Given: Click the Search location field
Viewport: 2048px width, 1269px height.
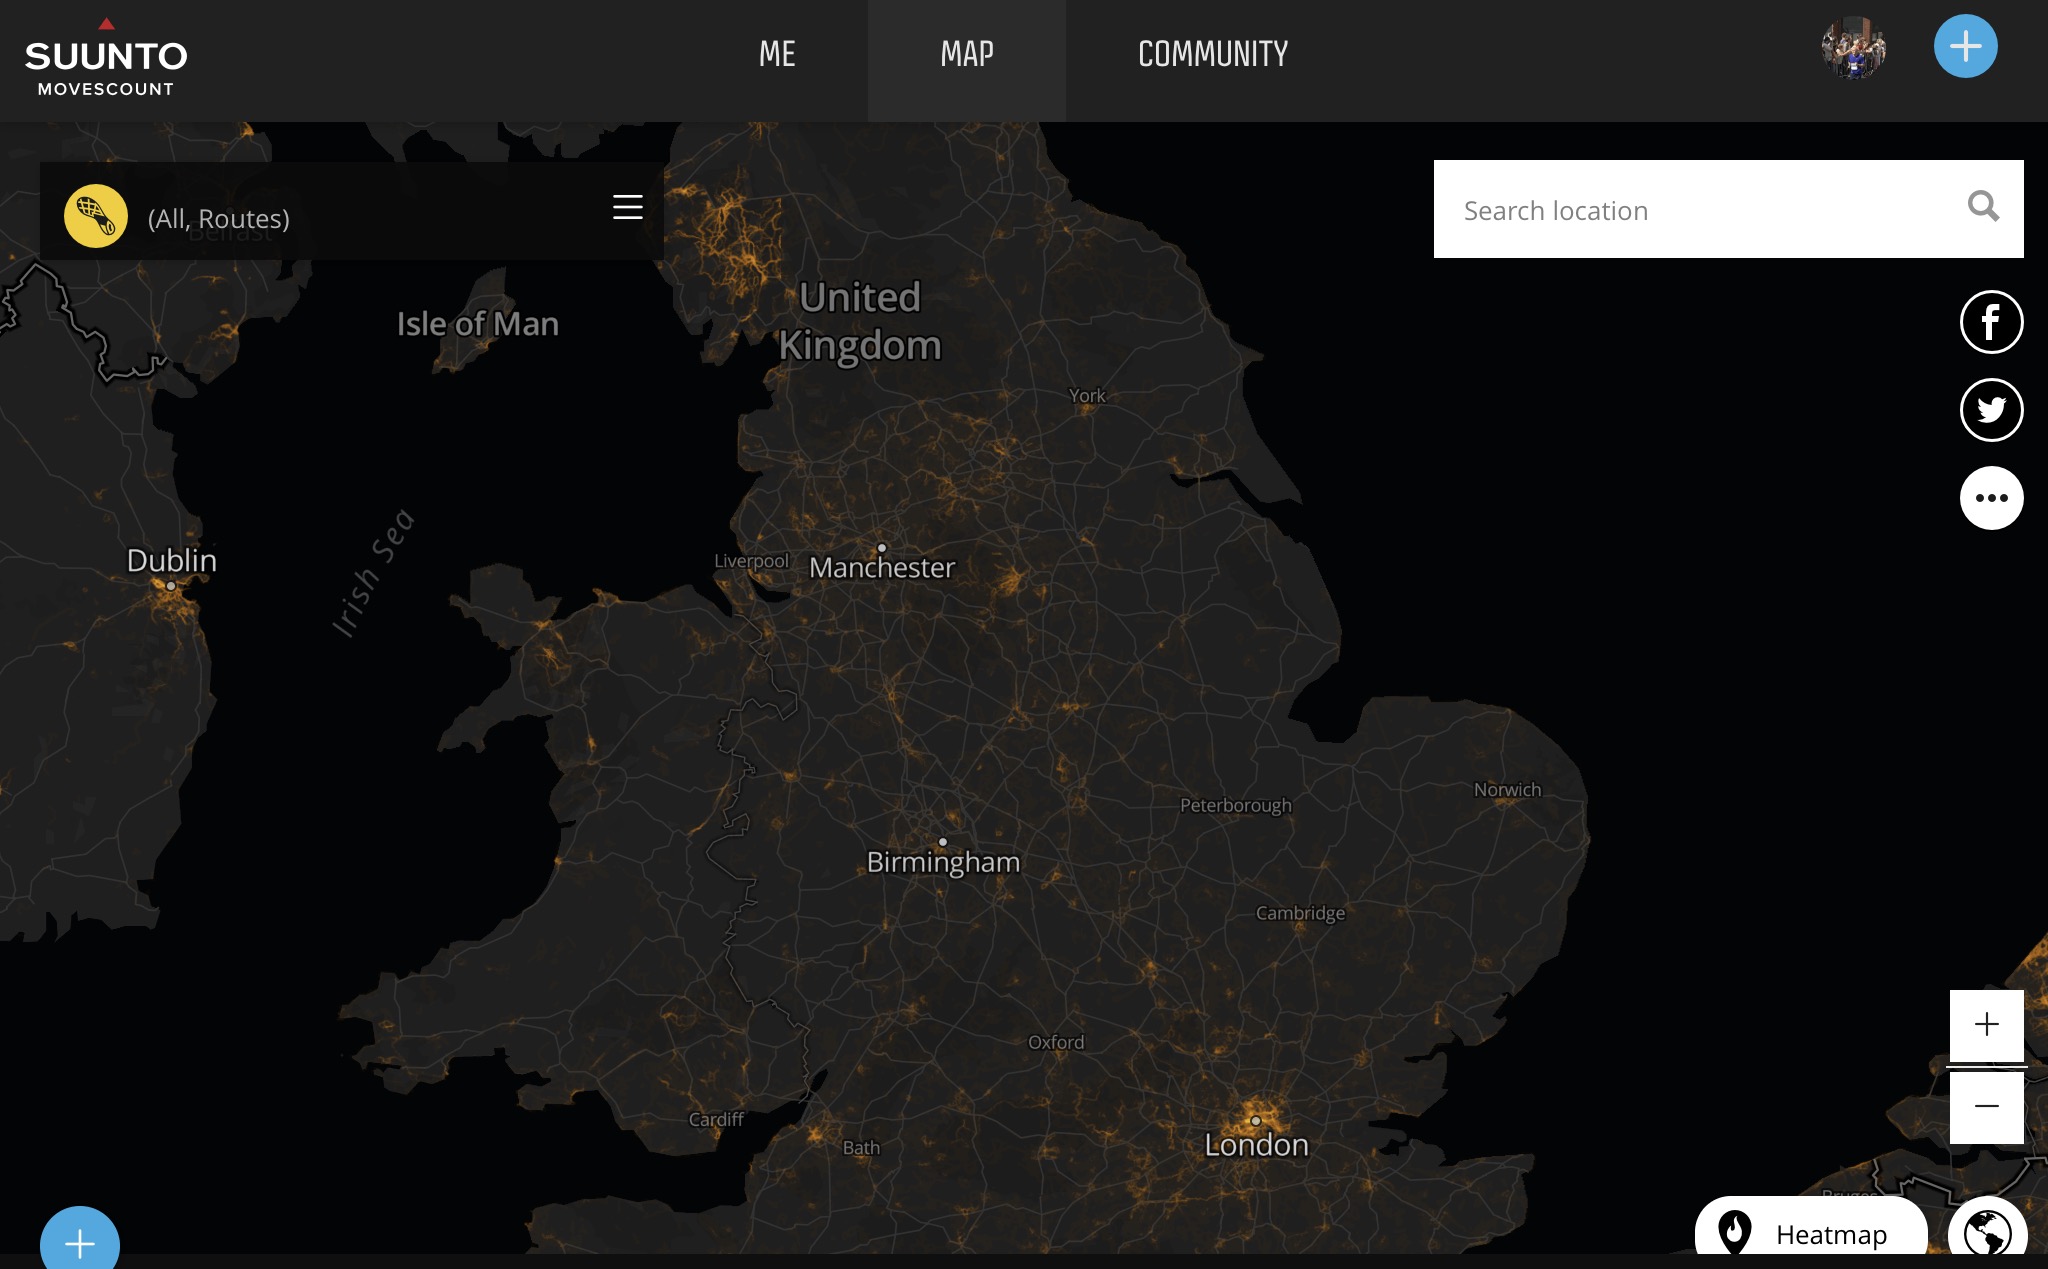Looking at the screenshot, I should tap(1700, 210).
